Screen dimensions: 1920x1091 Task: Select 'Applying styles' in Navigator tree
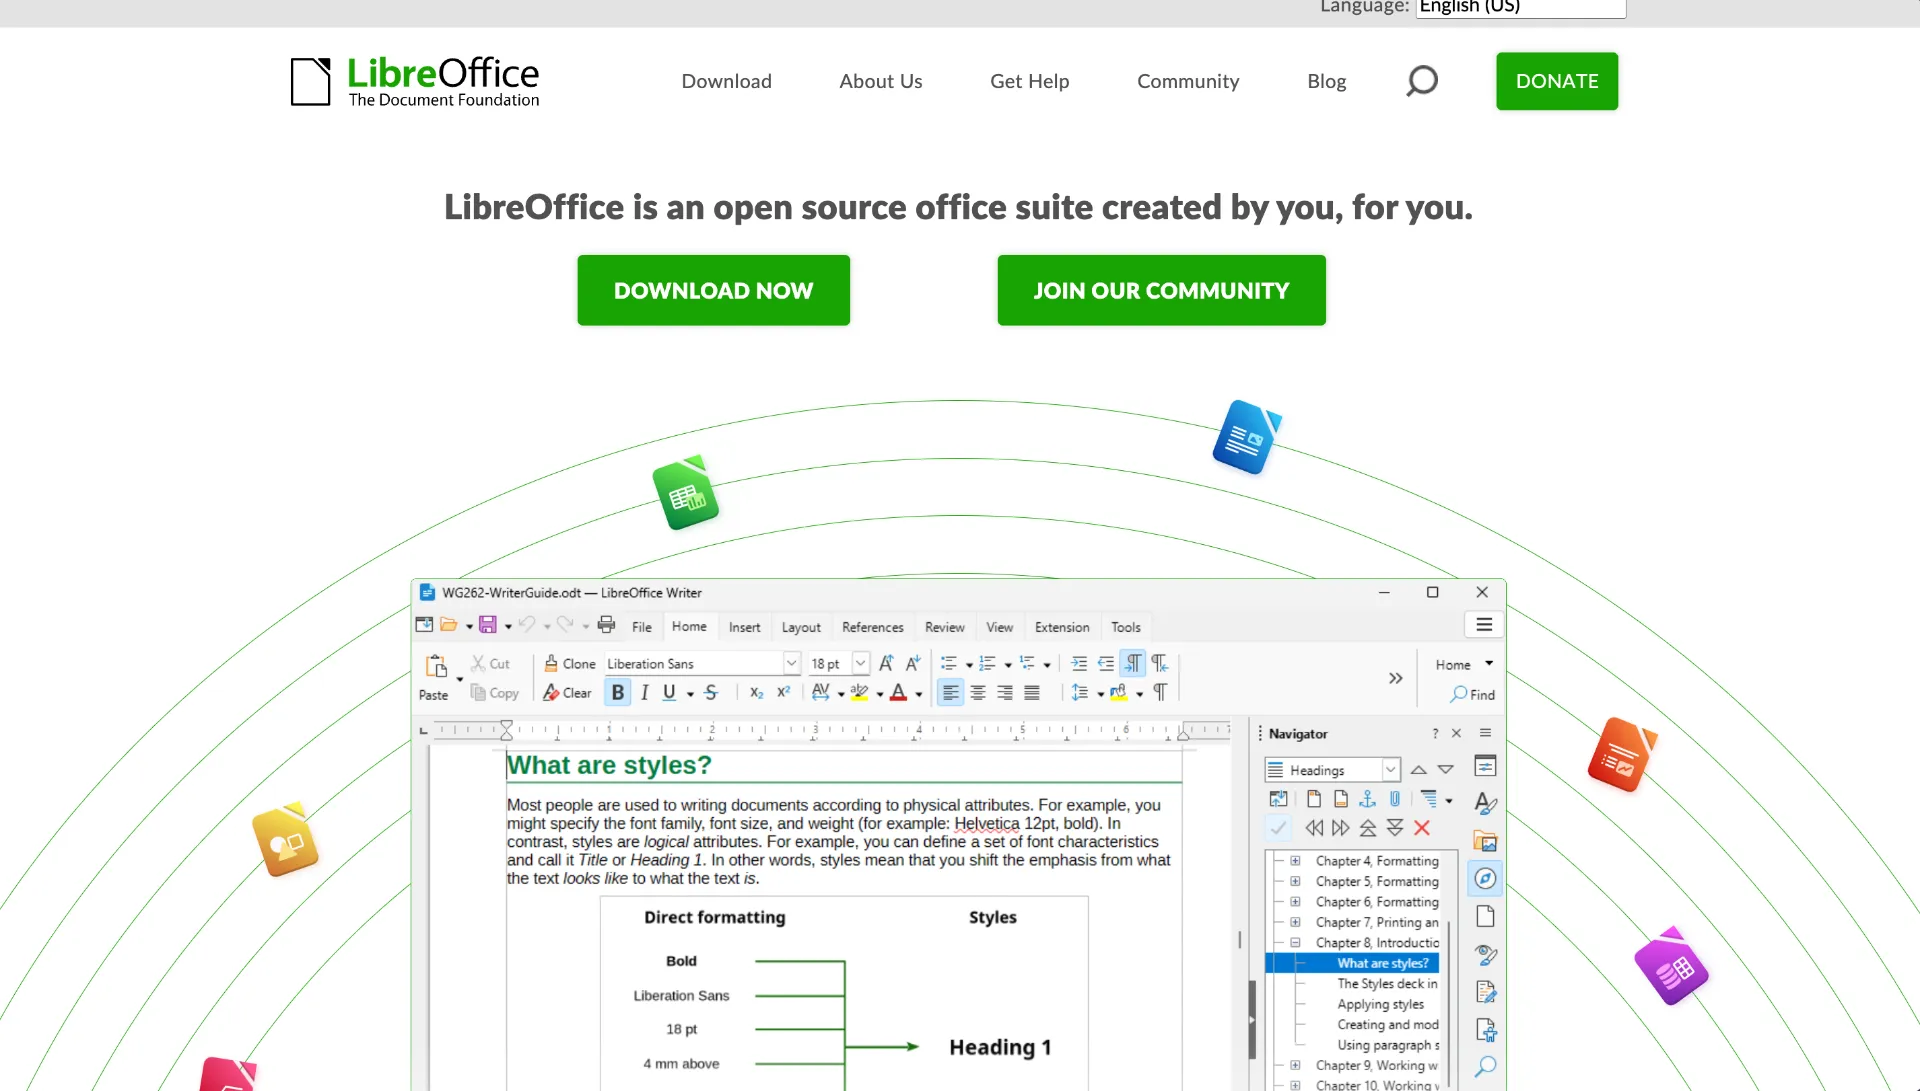(1380, 1005)
